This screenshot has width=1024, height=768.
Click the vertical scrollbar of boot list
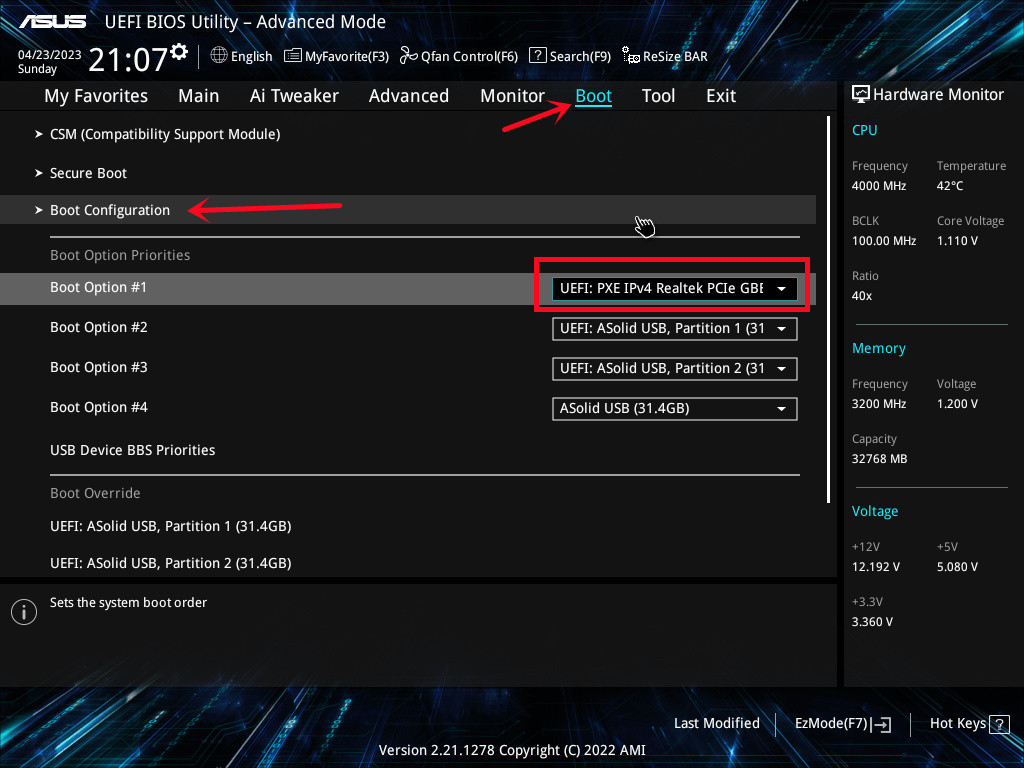828,310
